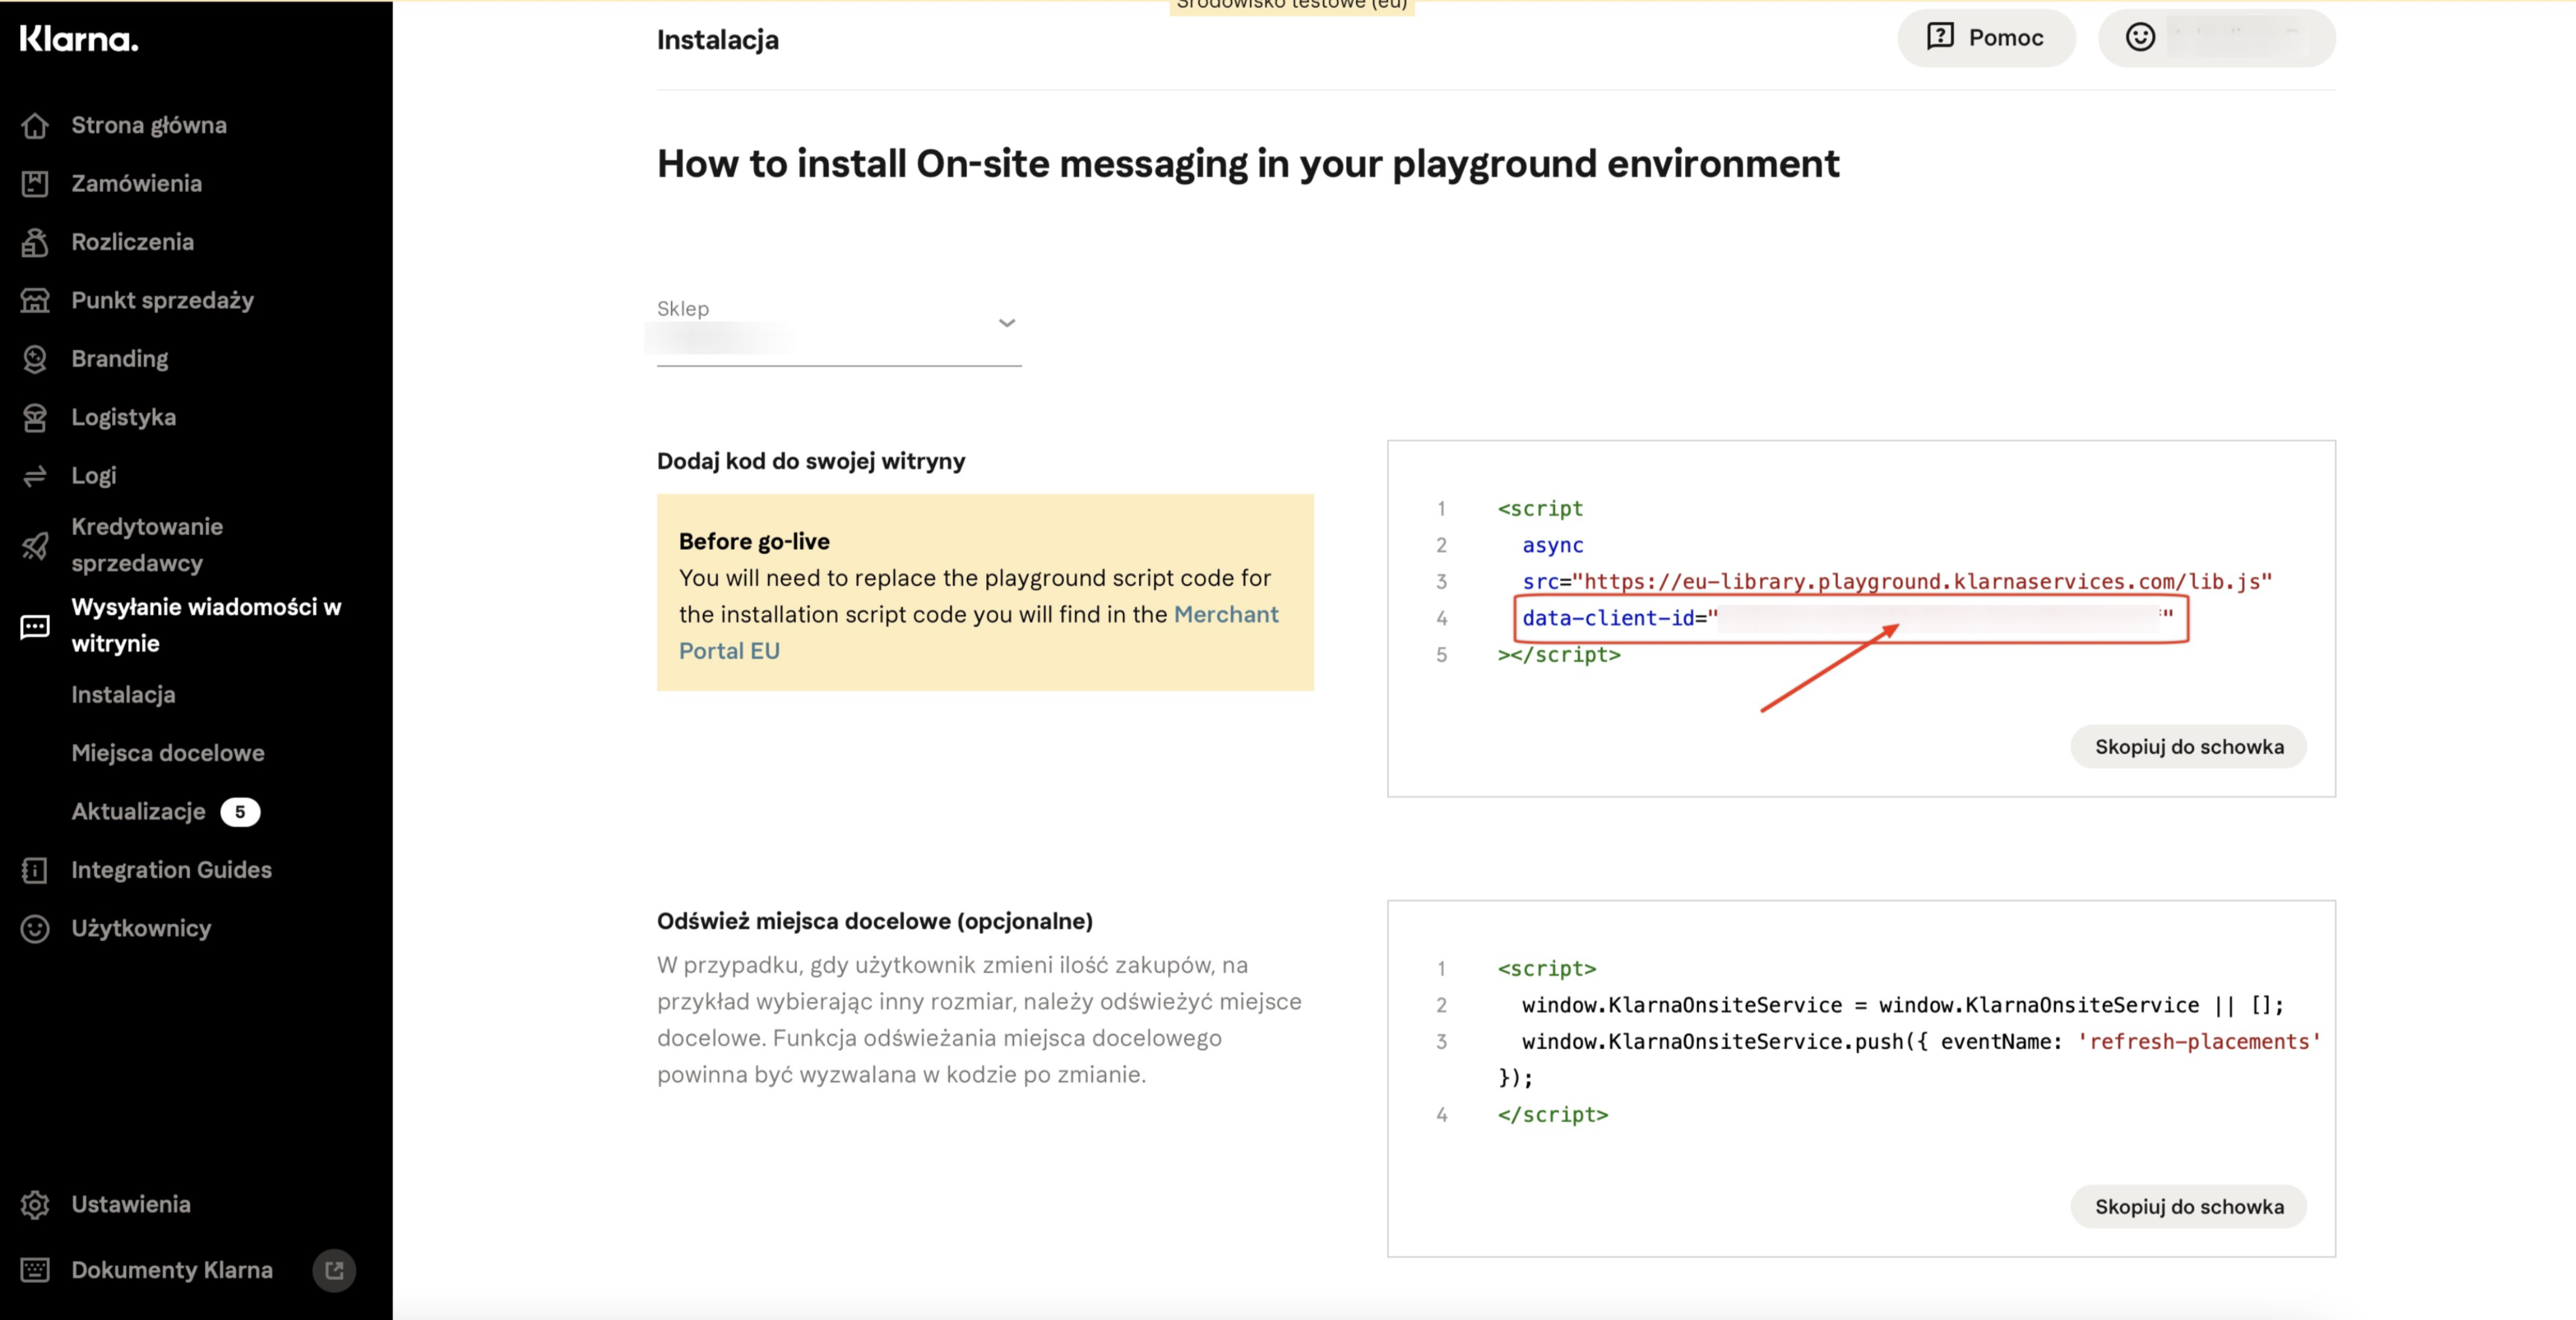Open Miejsca docelowe submenu item
This screenshot has height=1320, width=2576.
click(x=168, y=753)
